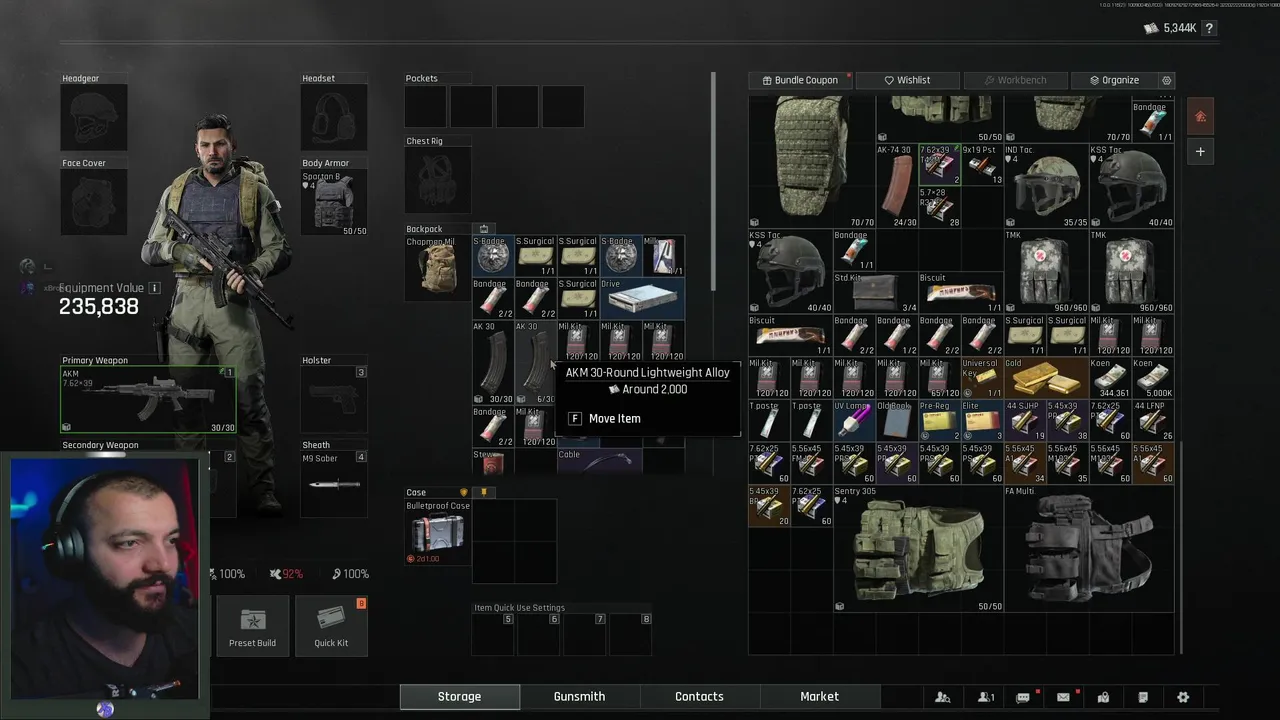Click quick use slot 5

point(493,635)
